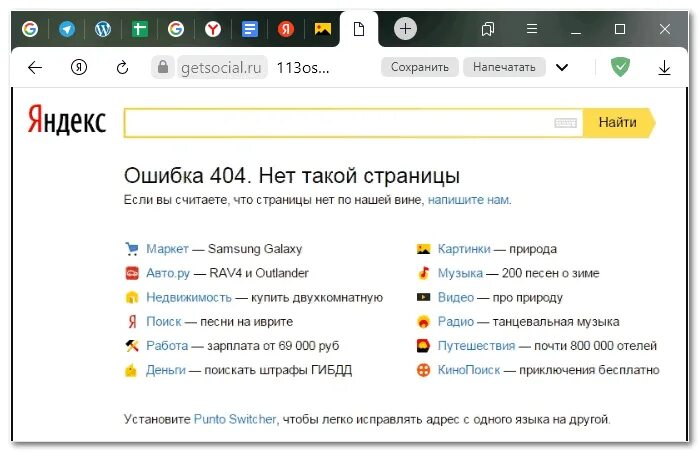Open the Работа link

pos(167,345)
